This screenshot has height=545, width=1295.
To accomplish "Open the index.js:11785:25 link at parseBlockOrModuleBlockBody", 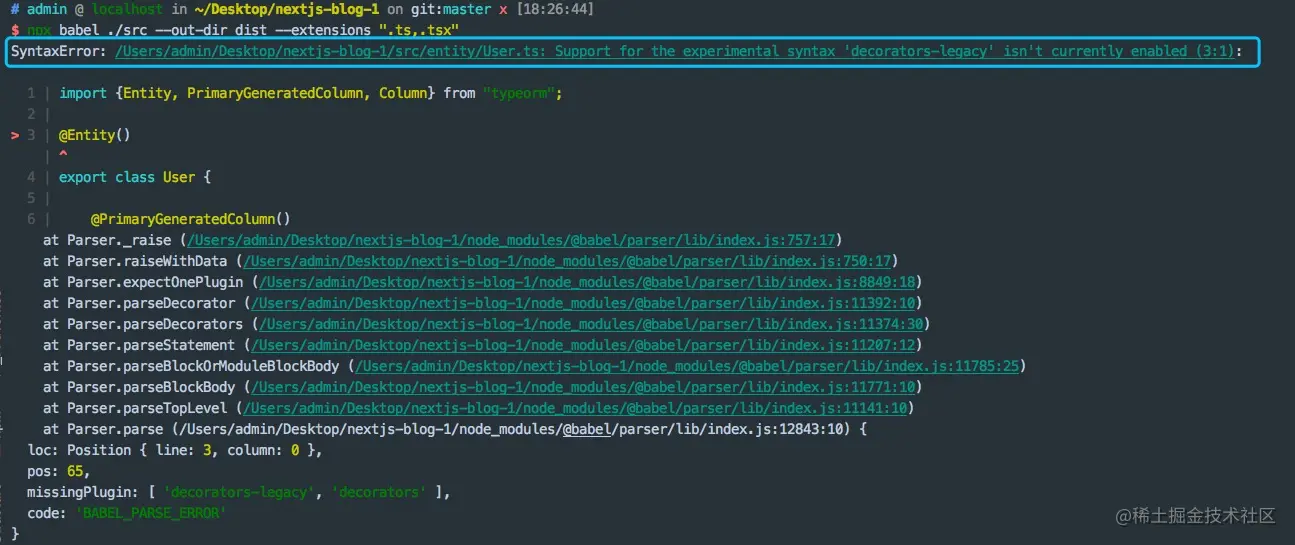I will point(687,366).
